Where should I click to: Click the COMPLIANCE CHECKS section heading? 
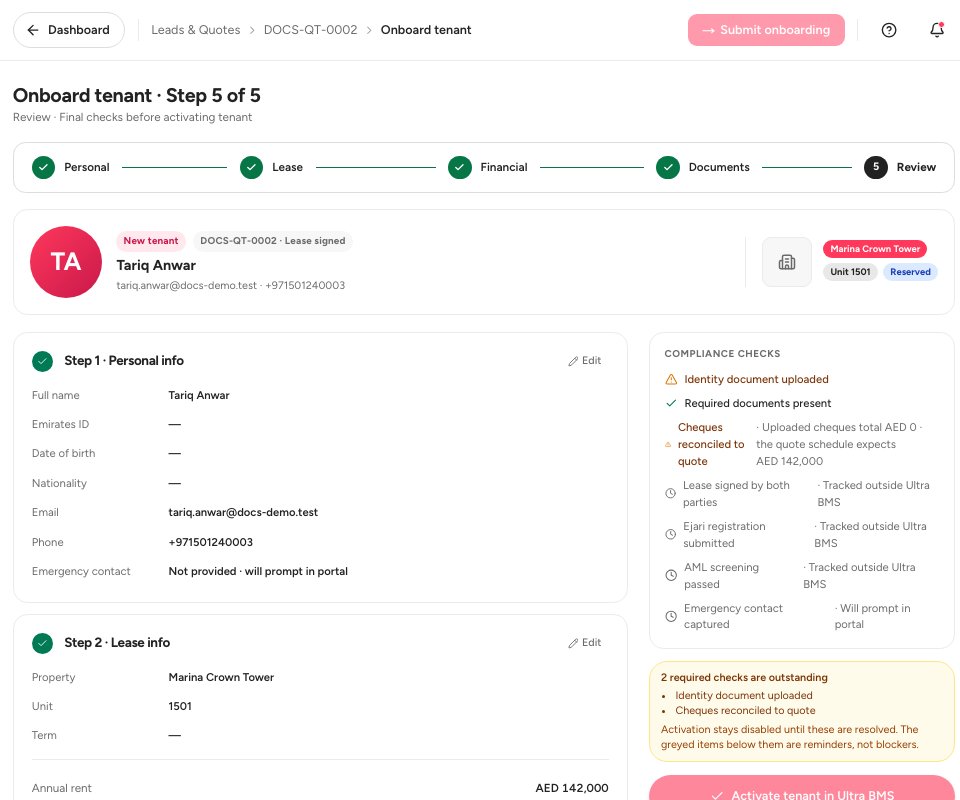pos(722,354)
